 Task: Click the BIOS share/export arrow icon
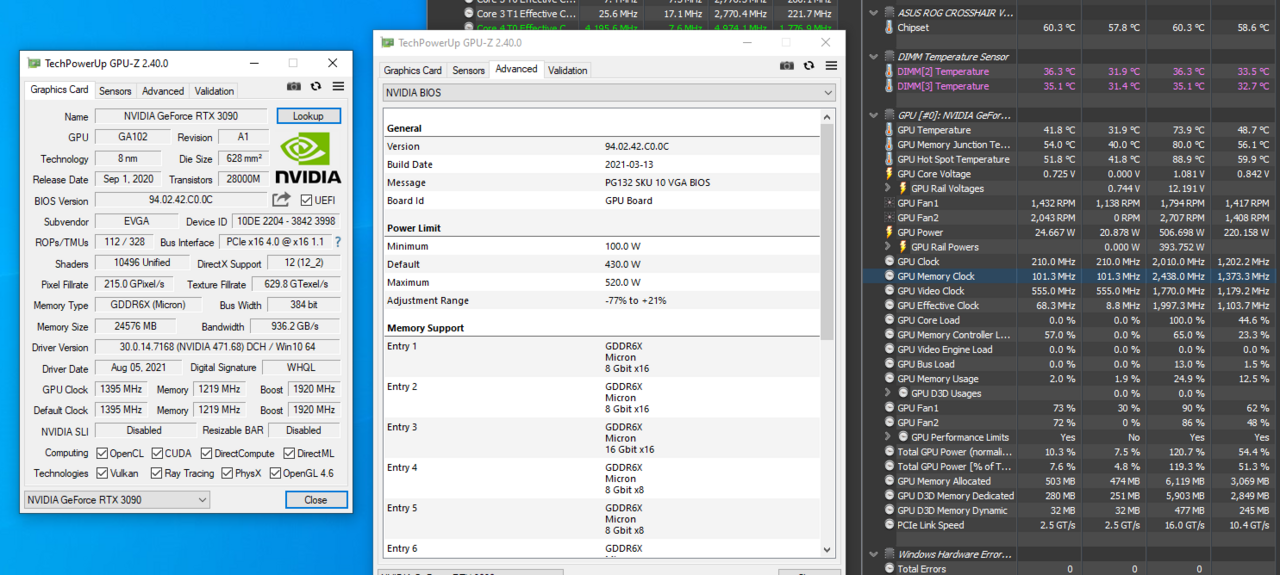click(x=281, y=200)
